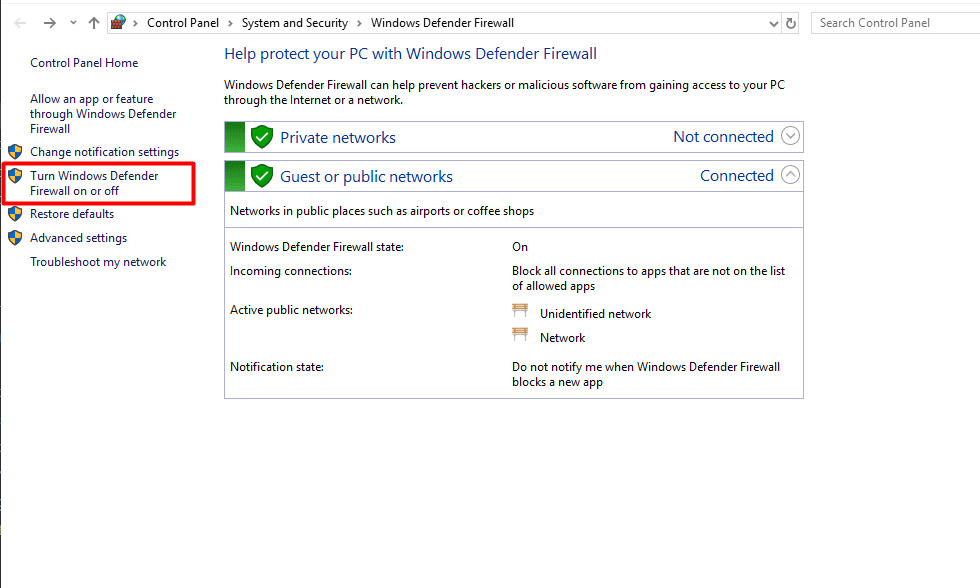Click green shield icon for public networks
The height and width of the screenshot is (588, 980).
tap(262, 176)
